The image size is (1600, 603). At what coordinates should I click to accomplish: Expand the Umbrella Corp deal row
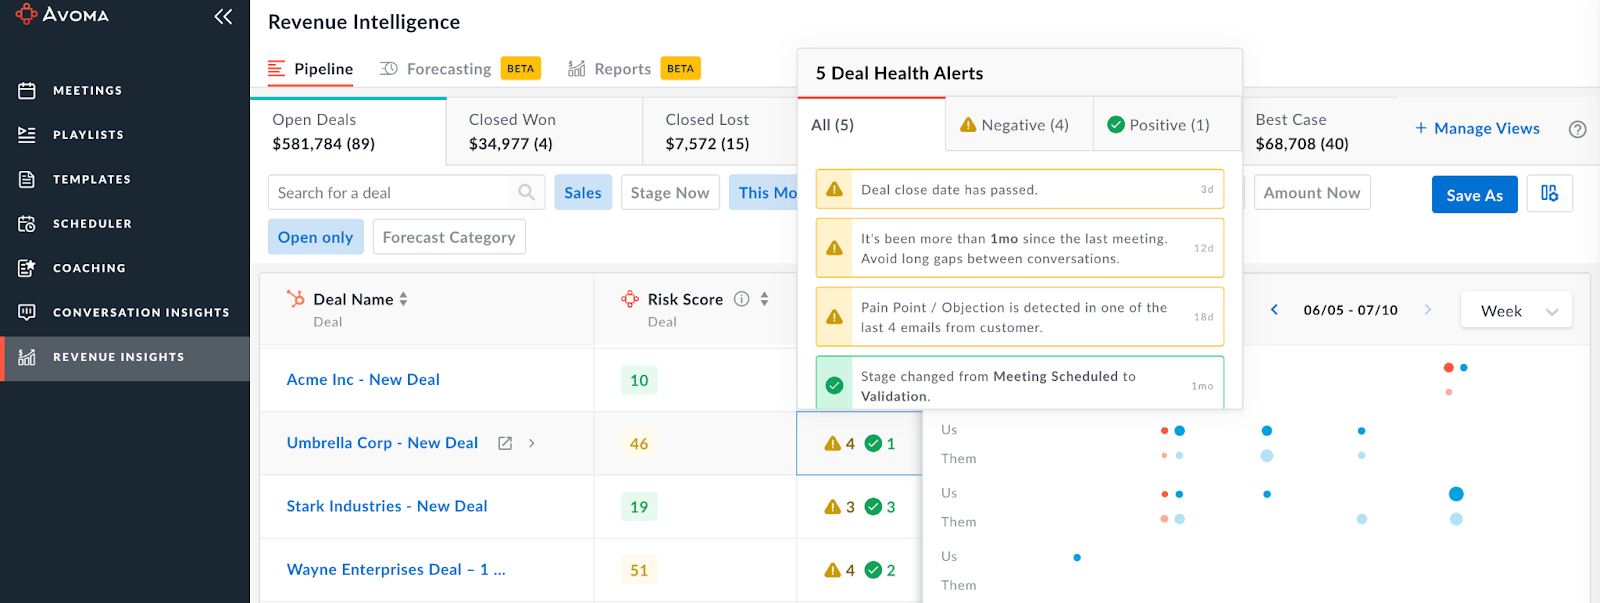(x=532, y=443)
